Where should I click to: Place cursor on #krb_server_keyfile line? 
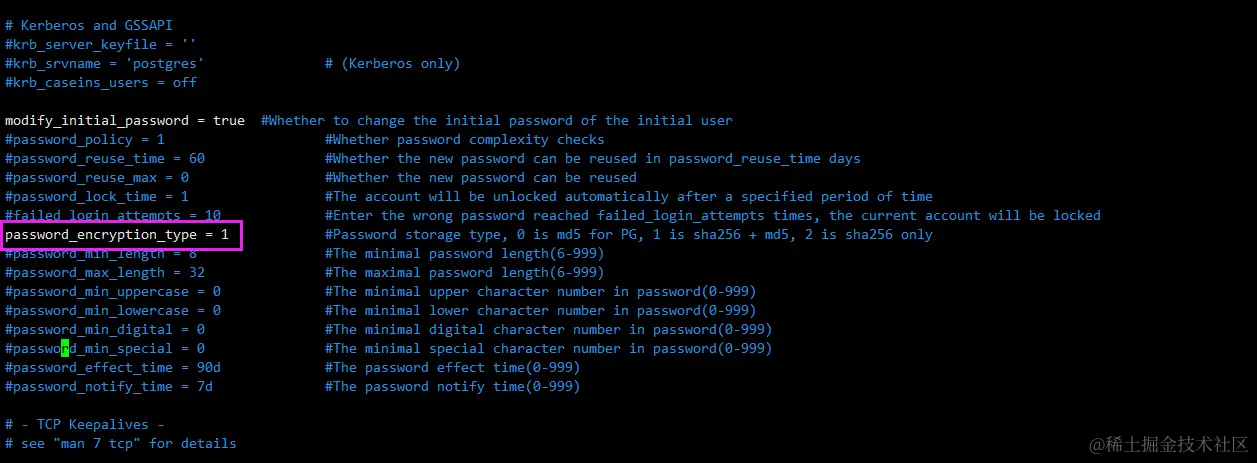tap(101, 45)
